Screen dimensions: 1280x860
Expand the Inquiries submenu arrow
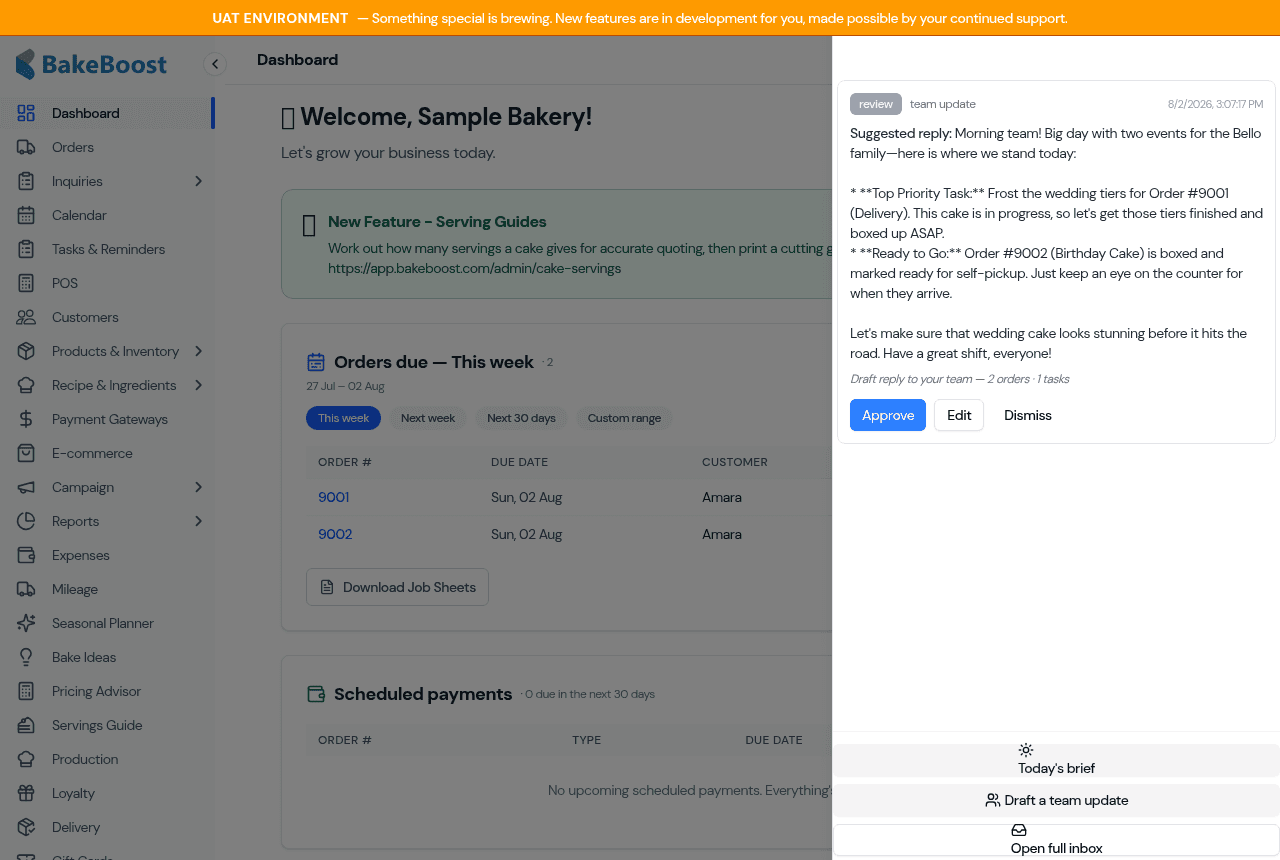(x=198, y=181)
